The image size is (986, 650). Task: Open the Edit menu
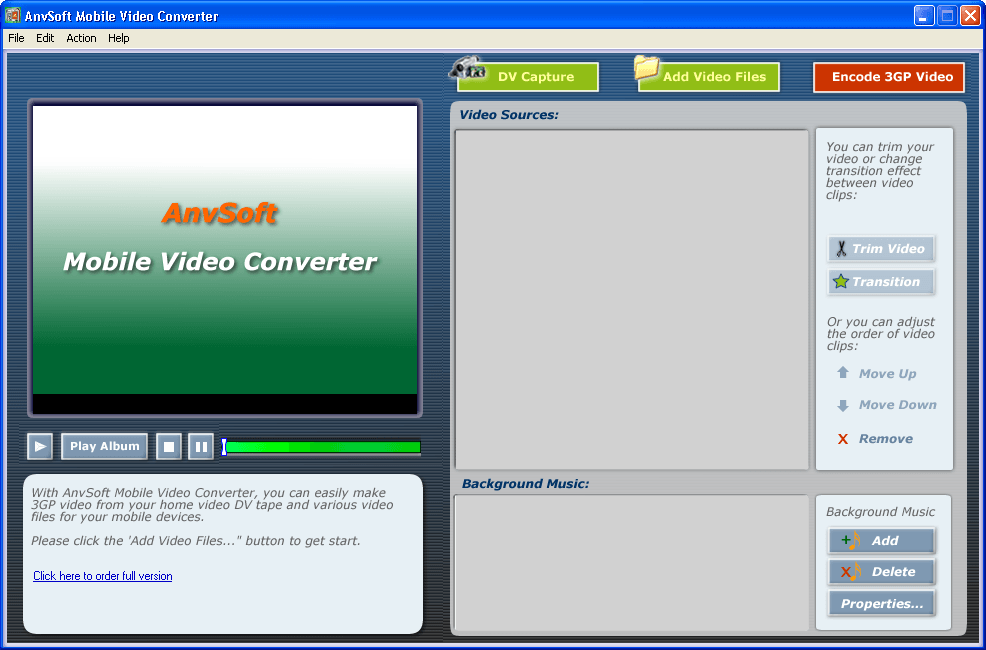pos(45,38)
